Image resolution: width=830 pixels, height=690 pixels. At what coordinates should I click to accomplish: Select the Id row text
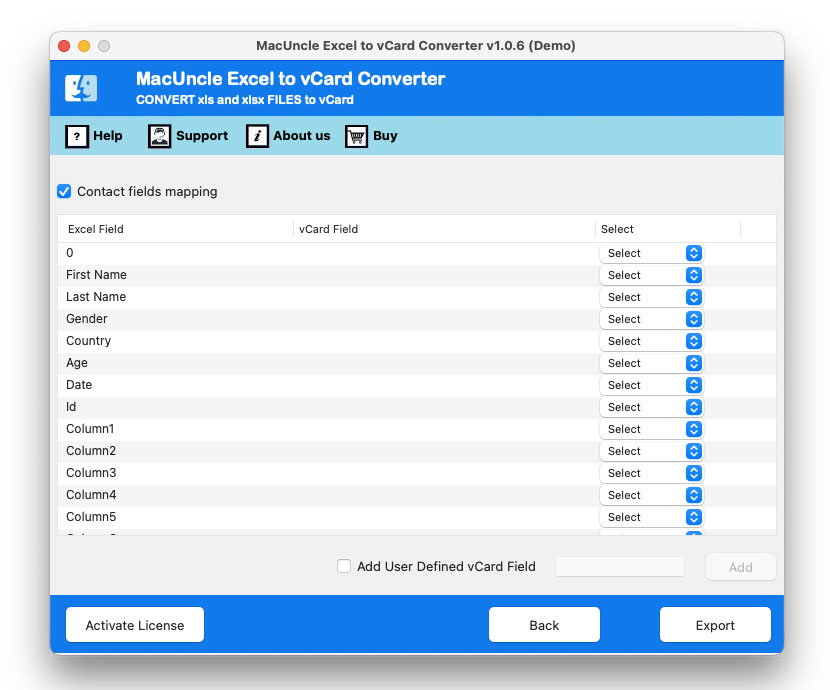(71, 407)
